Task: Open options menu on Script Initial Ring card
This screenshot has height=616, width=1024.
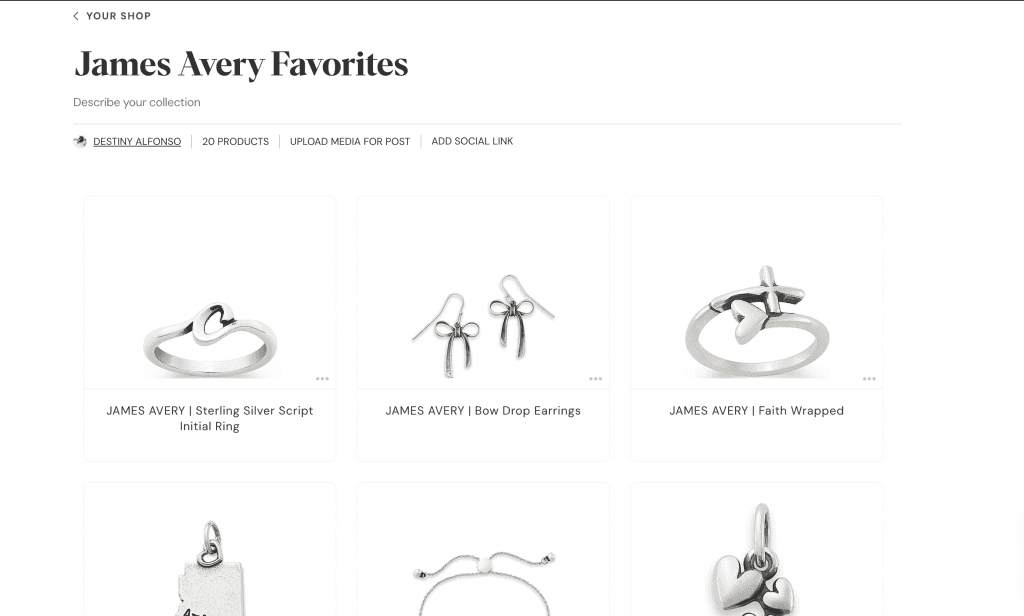Action: [322, 379]
